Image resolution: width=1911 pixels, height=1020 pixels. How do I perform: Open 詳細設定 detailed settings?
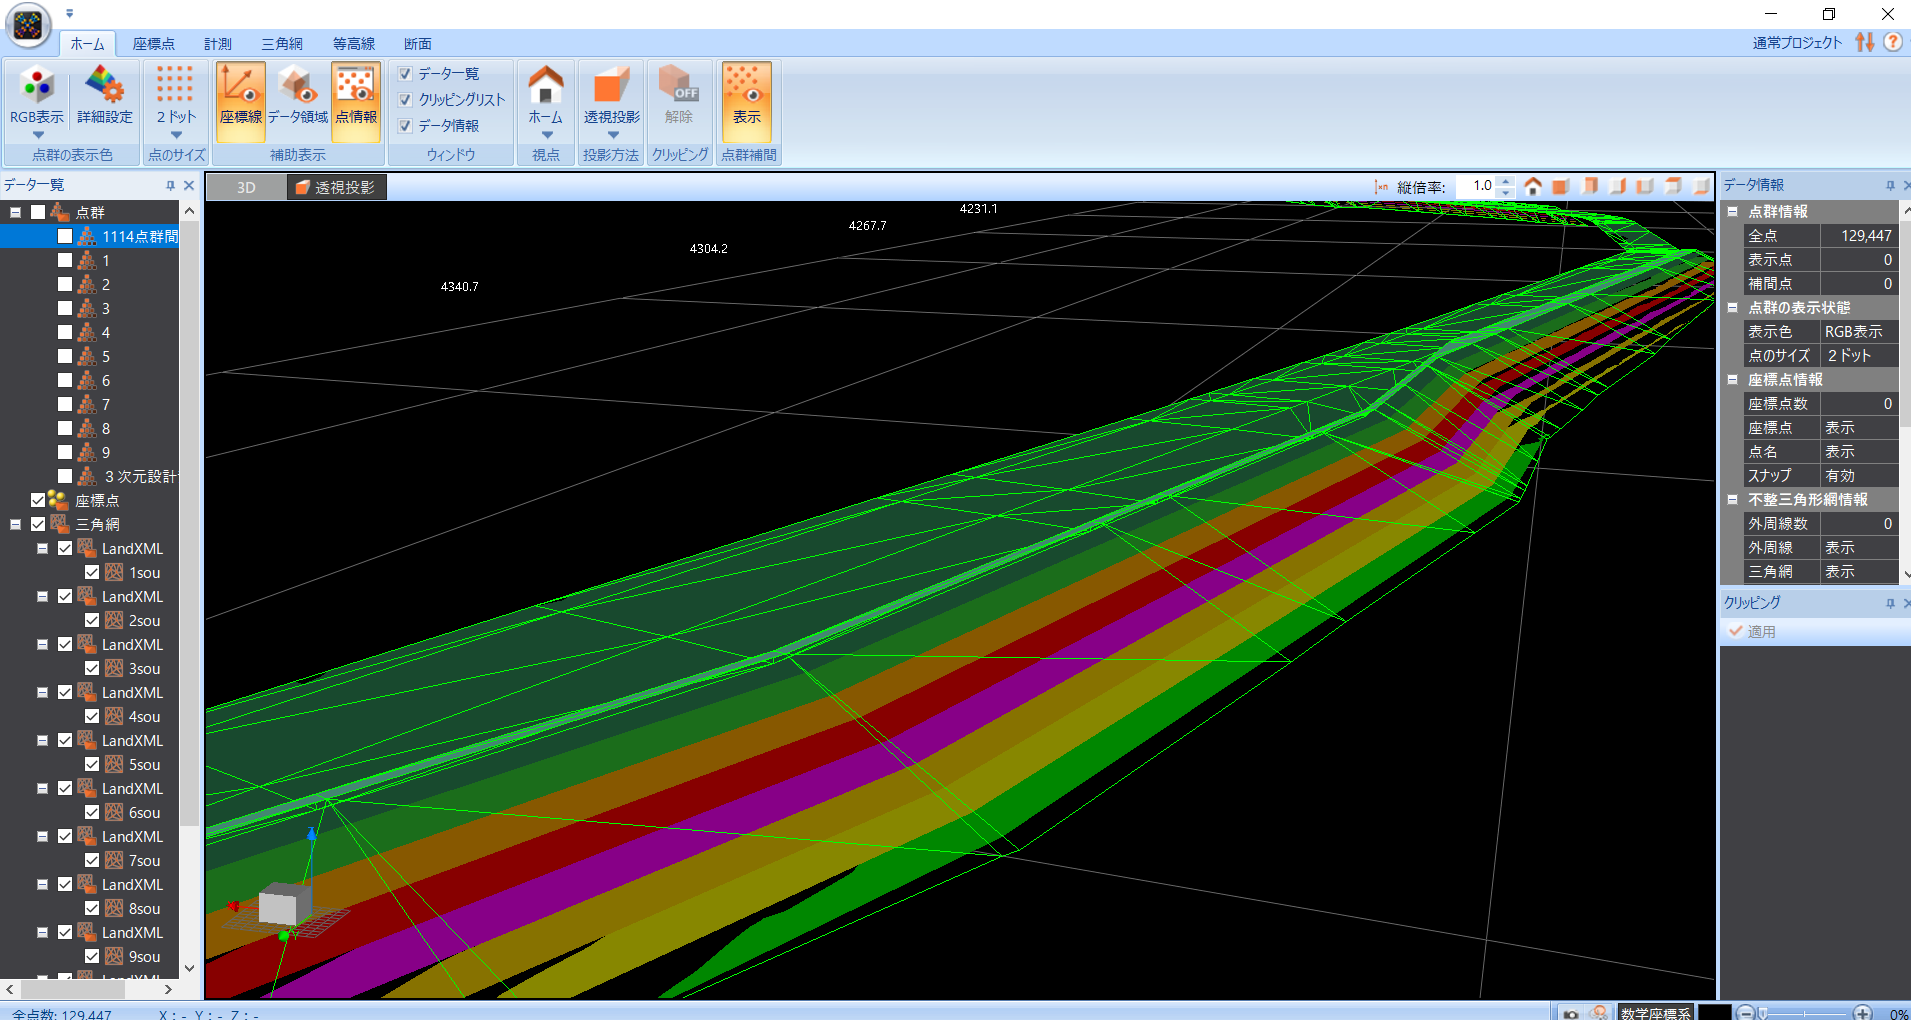click(x=105, y=88)
